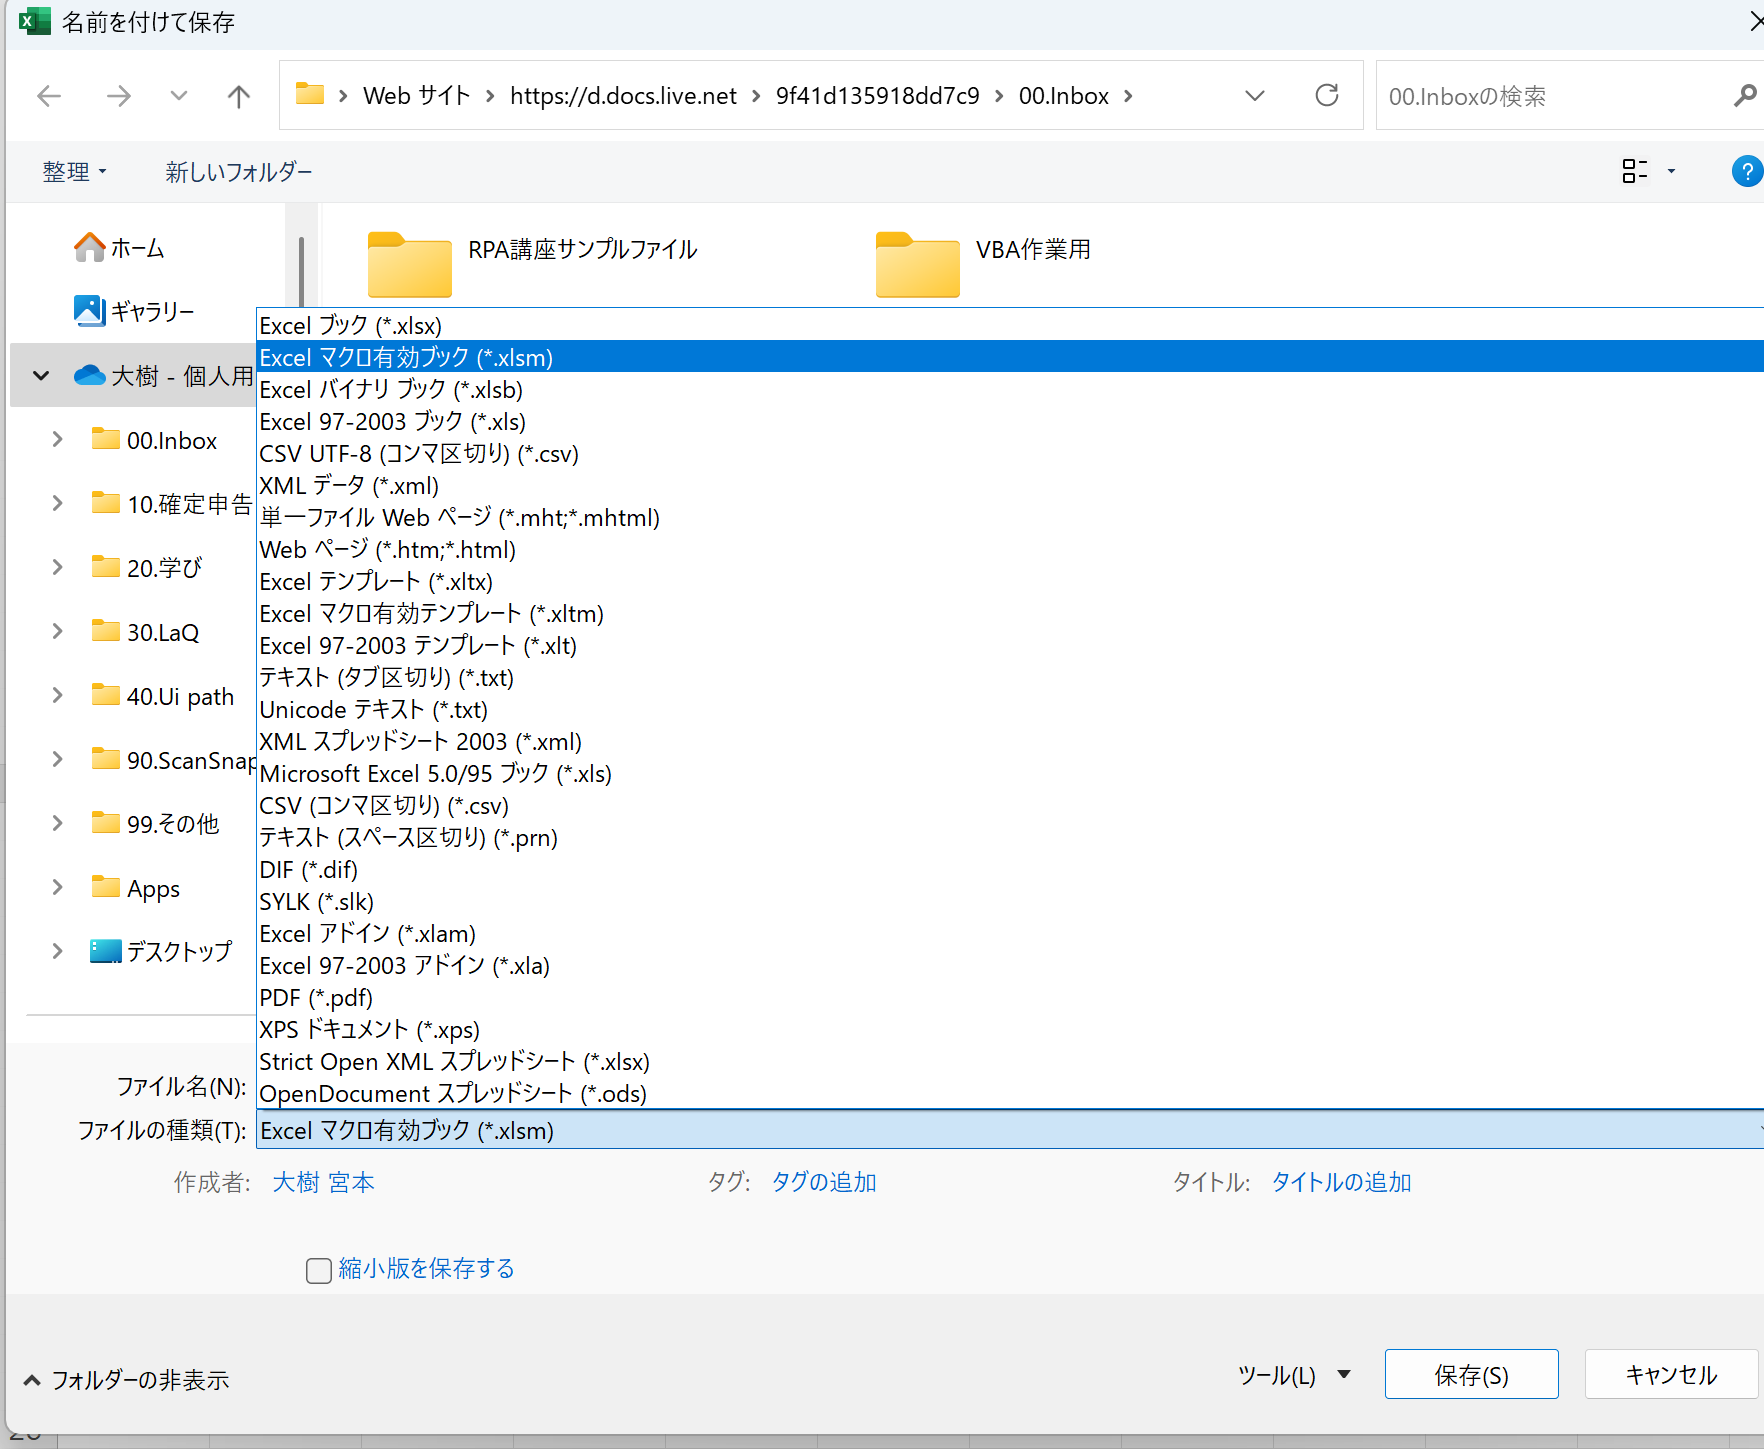
Task: Select DIF (*.dif) file type
Action: (x=1010, y=869)
